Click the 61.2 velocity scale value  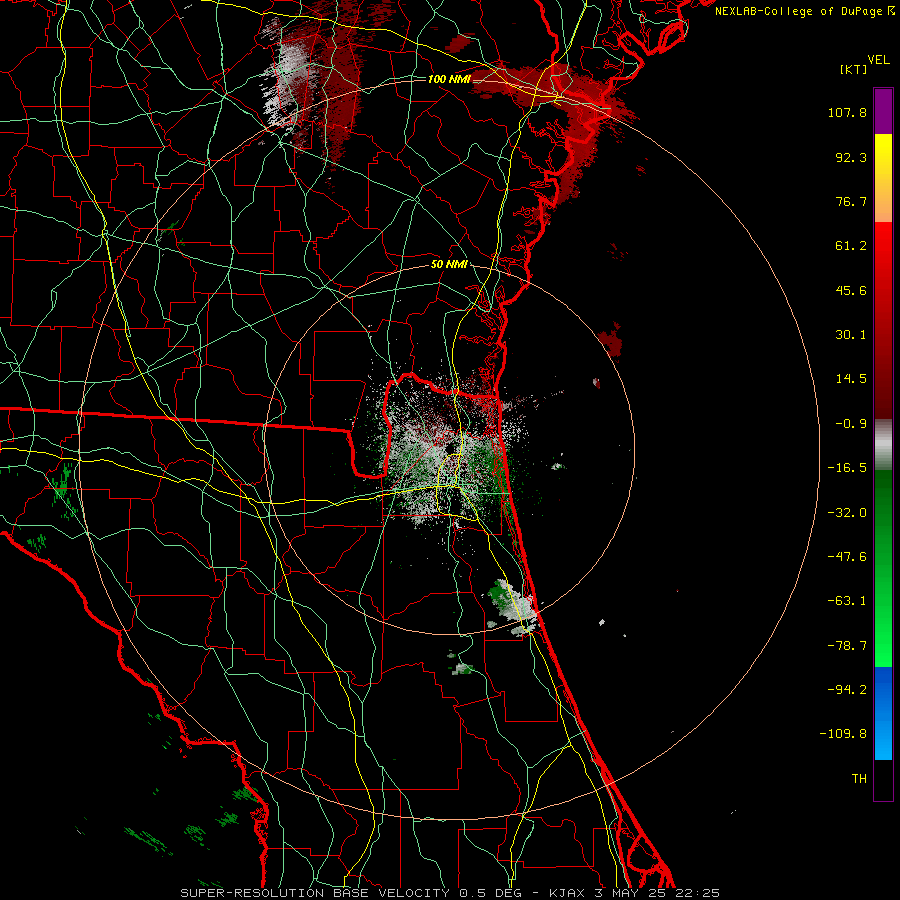coord(851,246)
